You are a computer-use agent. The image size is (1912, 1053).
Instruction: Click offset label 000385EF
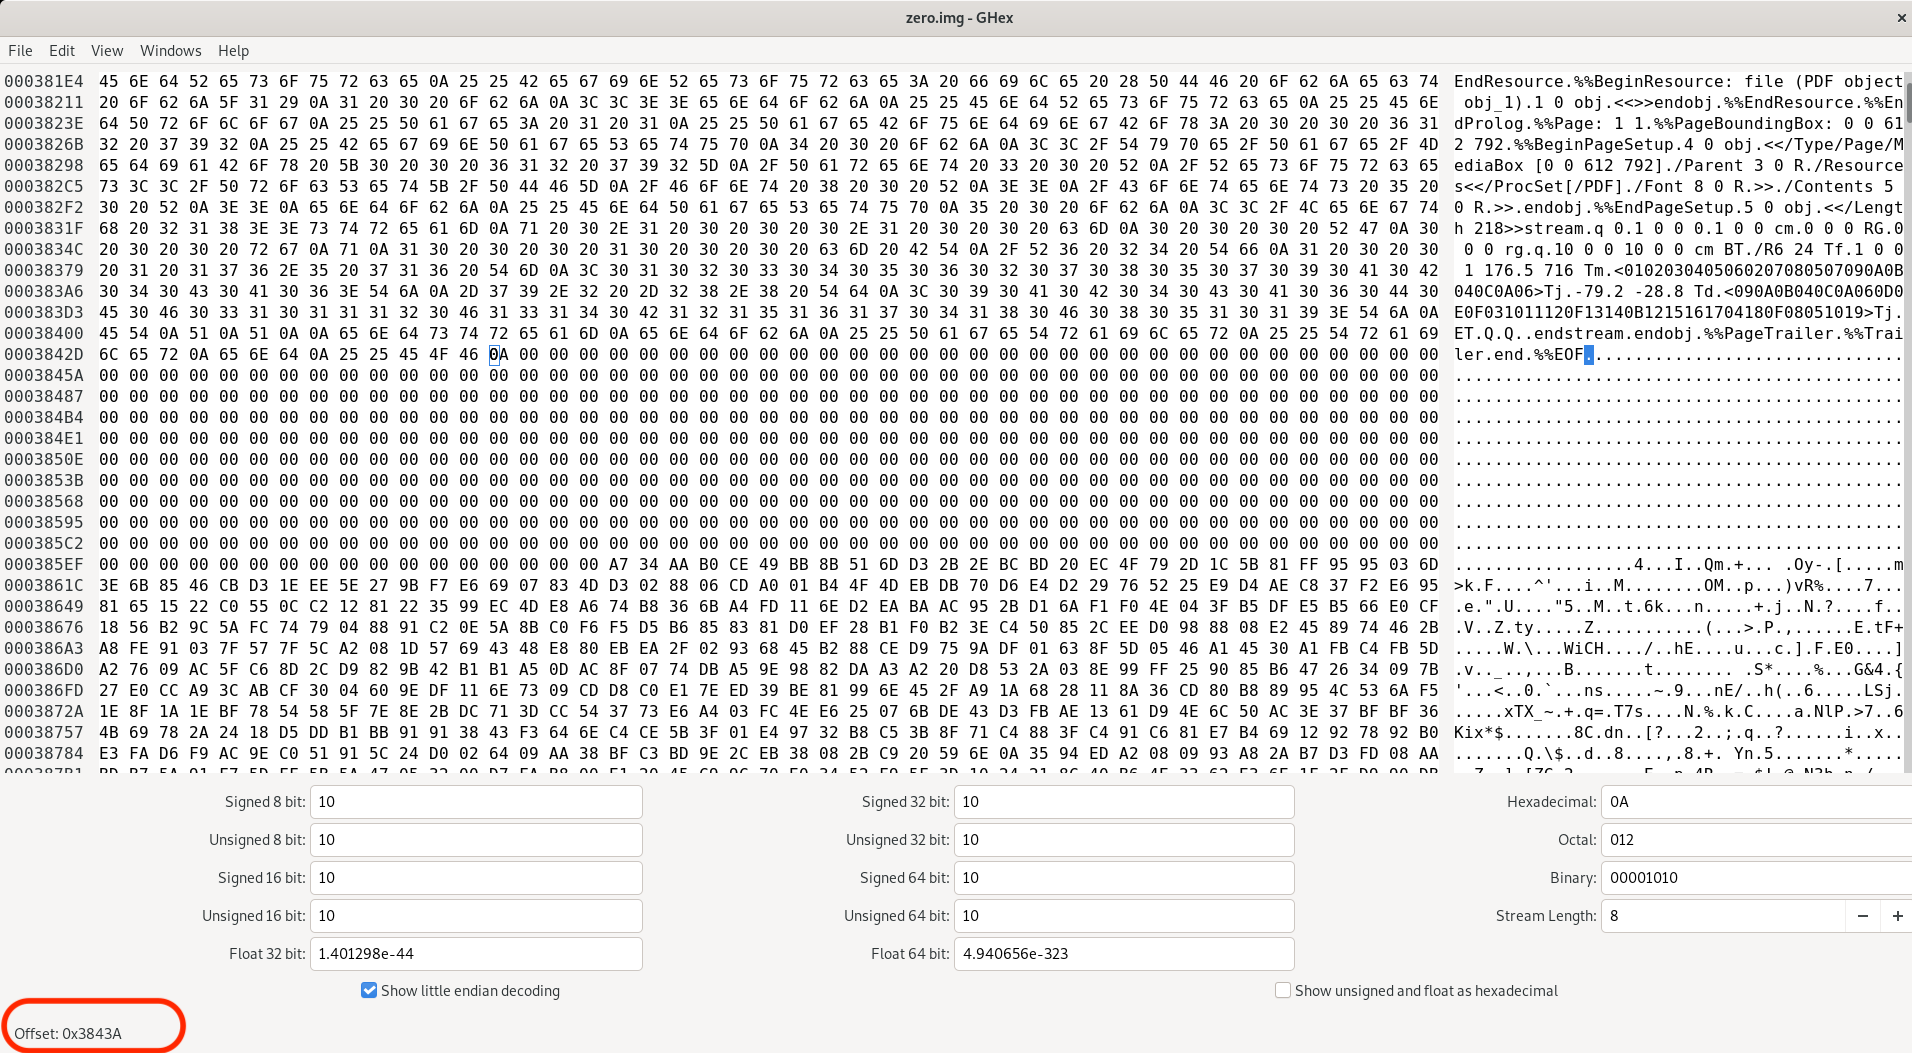(x=44, y=565)
